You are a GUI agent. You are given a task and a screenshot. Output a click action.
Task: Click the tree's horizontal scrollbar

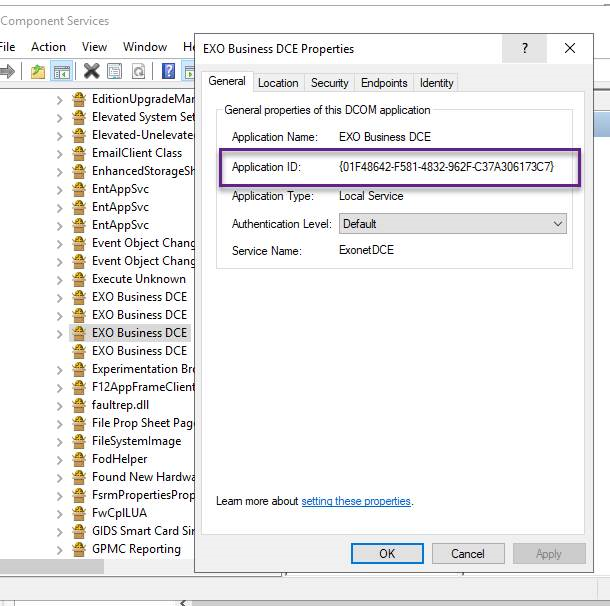(x=52, y=567)
